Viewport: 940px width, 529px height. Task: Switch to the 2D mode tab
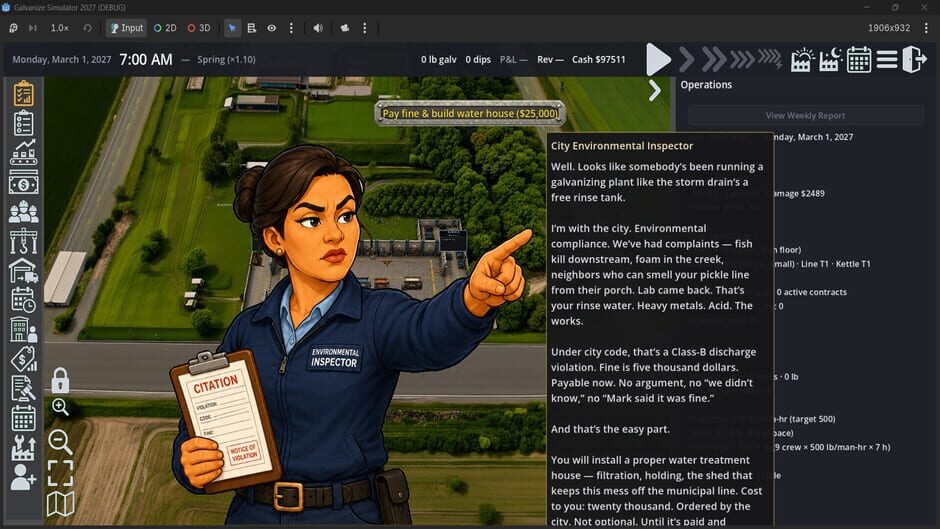(165, 28)
